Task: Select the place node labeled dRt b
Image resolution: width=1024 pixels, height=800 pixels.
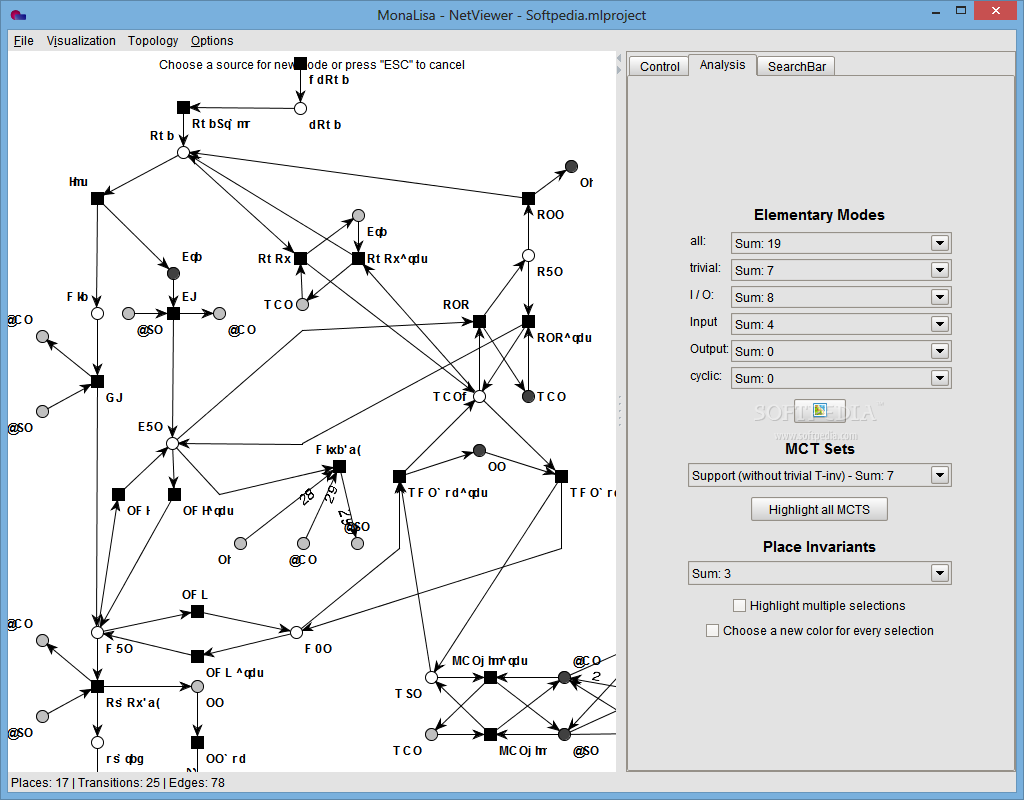Action: 300,108
